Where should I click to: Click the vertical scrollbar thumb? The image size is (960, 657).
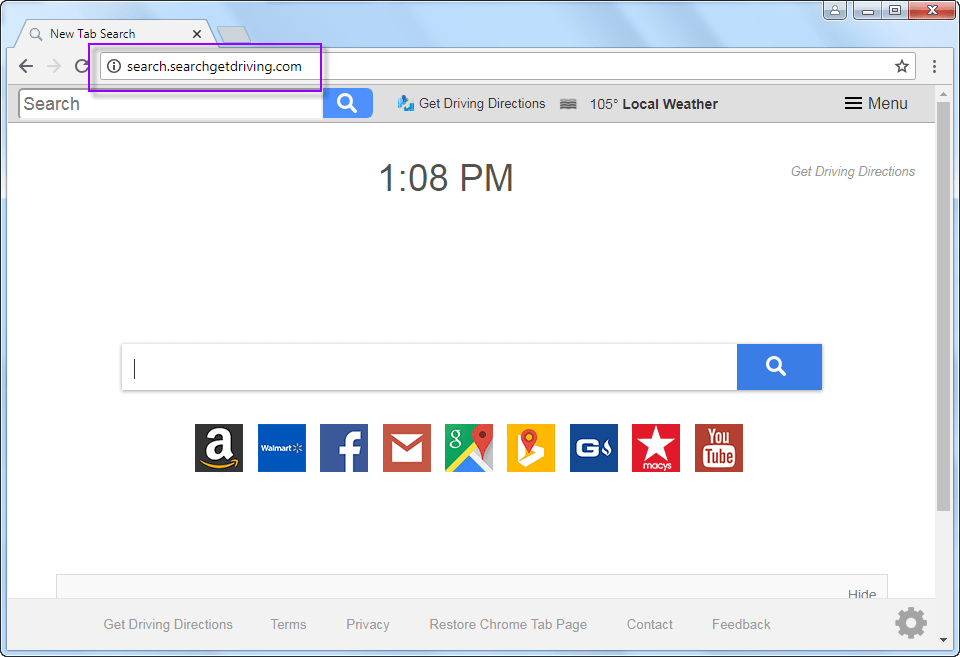pyautogui.click(x=943, y=306)
